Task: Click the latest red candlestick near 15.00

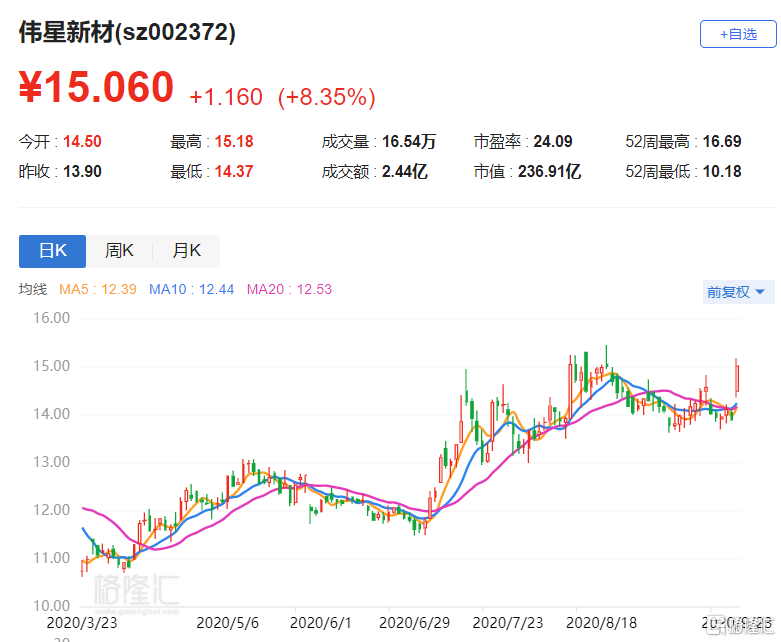Action: click(737, 379)
